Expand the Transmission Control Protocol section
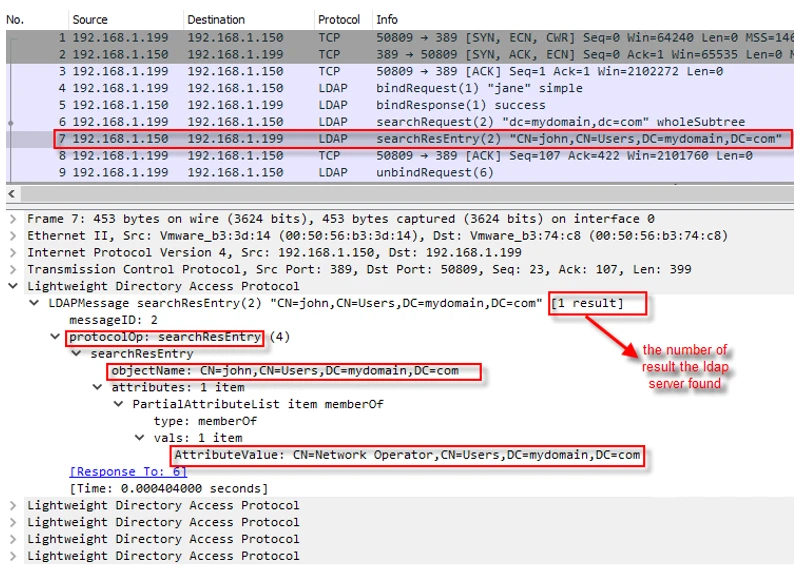This screenshot has height=567, width=794. pos(12,270)
